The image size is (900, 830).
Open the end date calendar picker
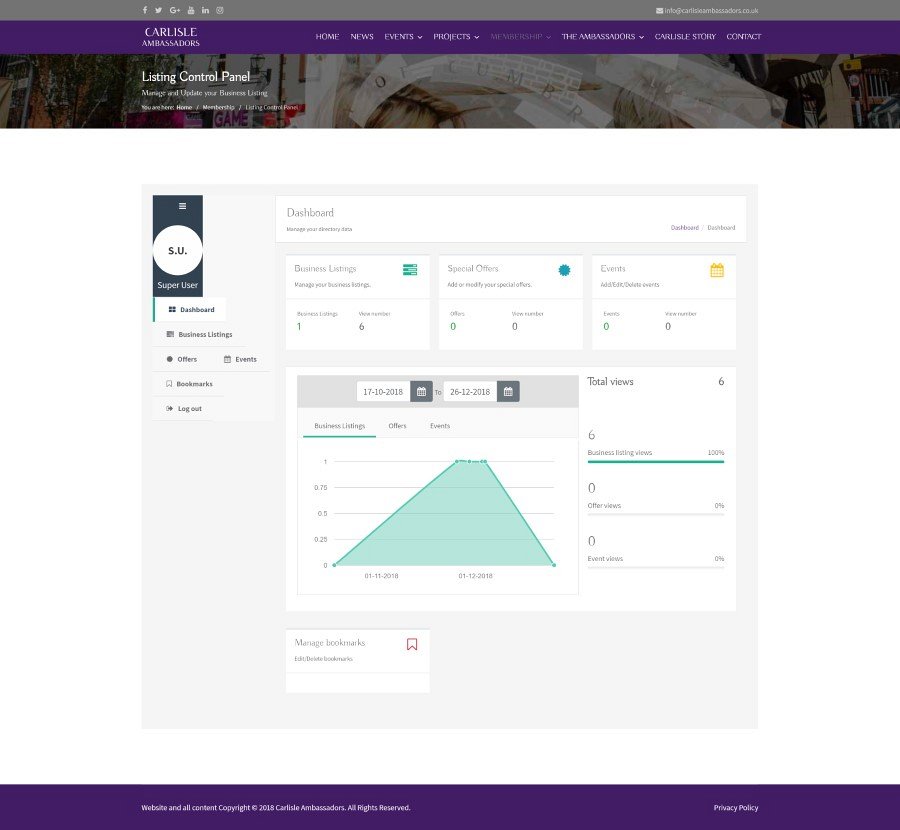click(508, 392)
